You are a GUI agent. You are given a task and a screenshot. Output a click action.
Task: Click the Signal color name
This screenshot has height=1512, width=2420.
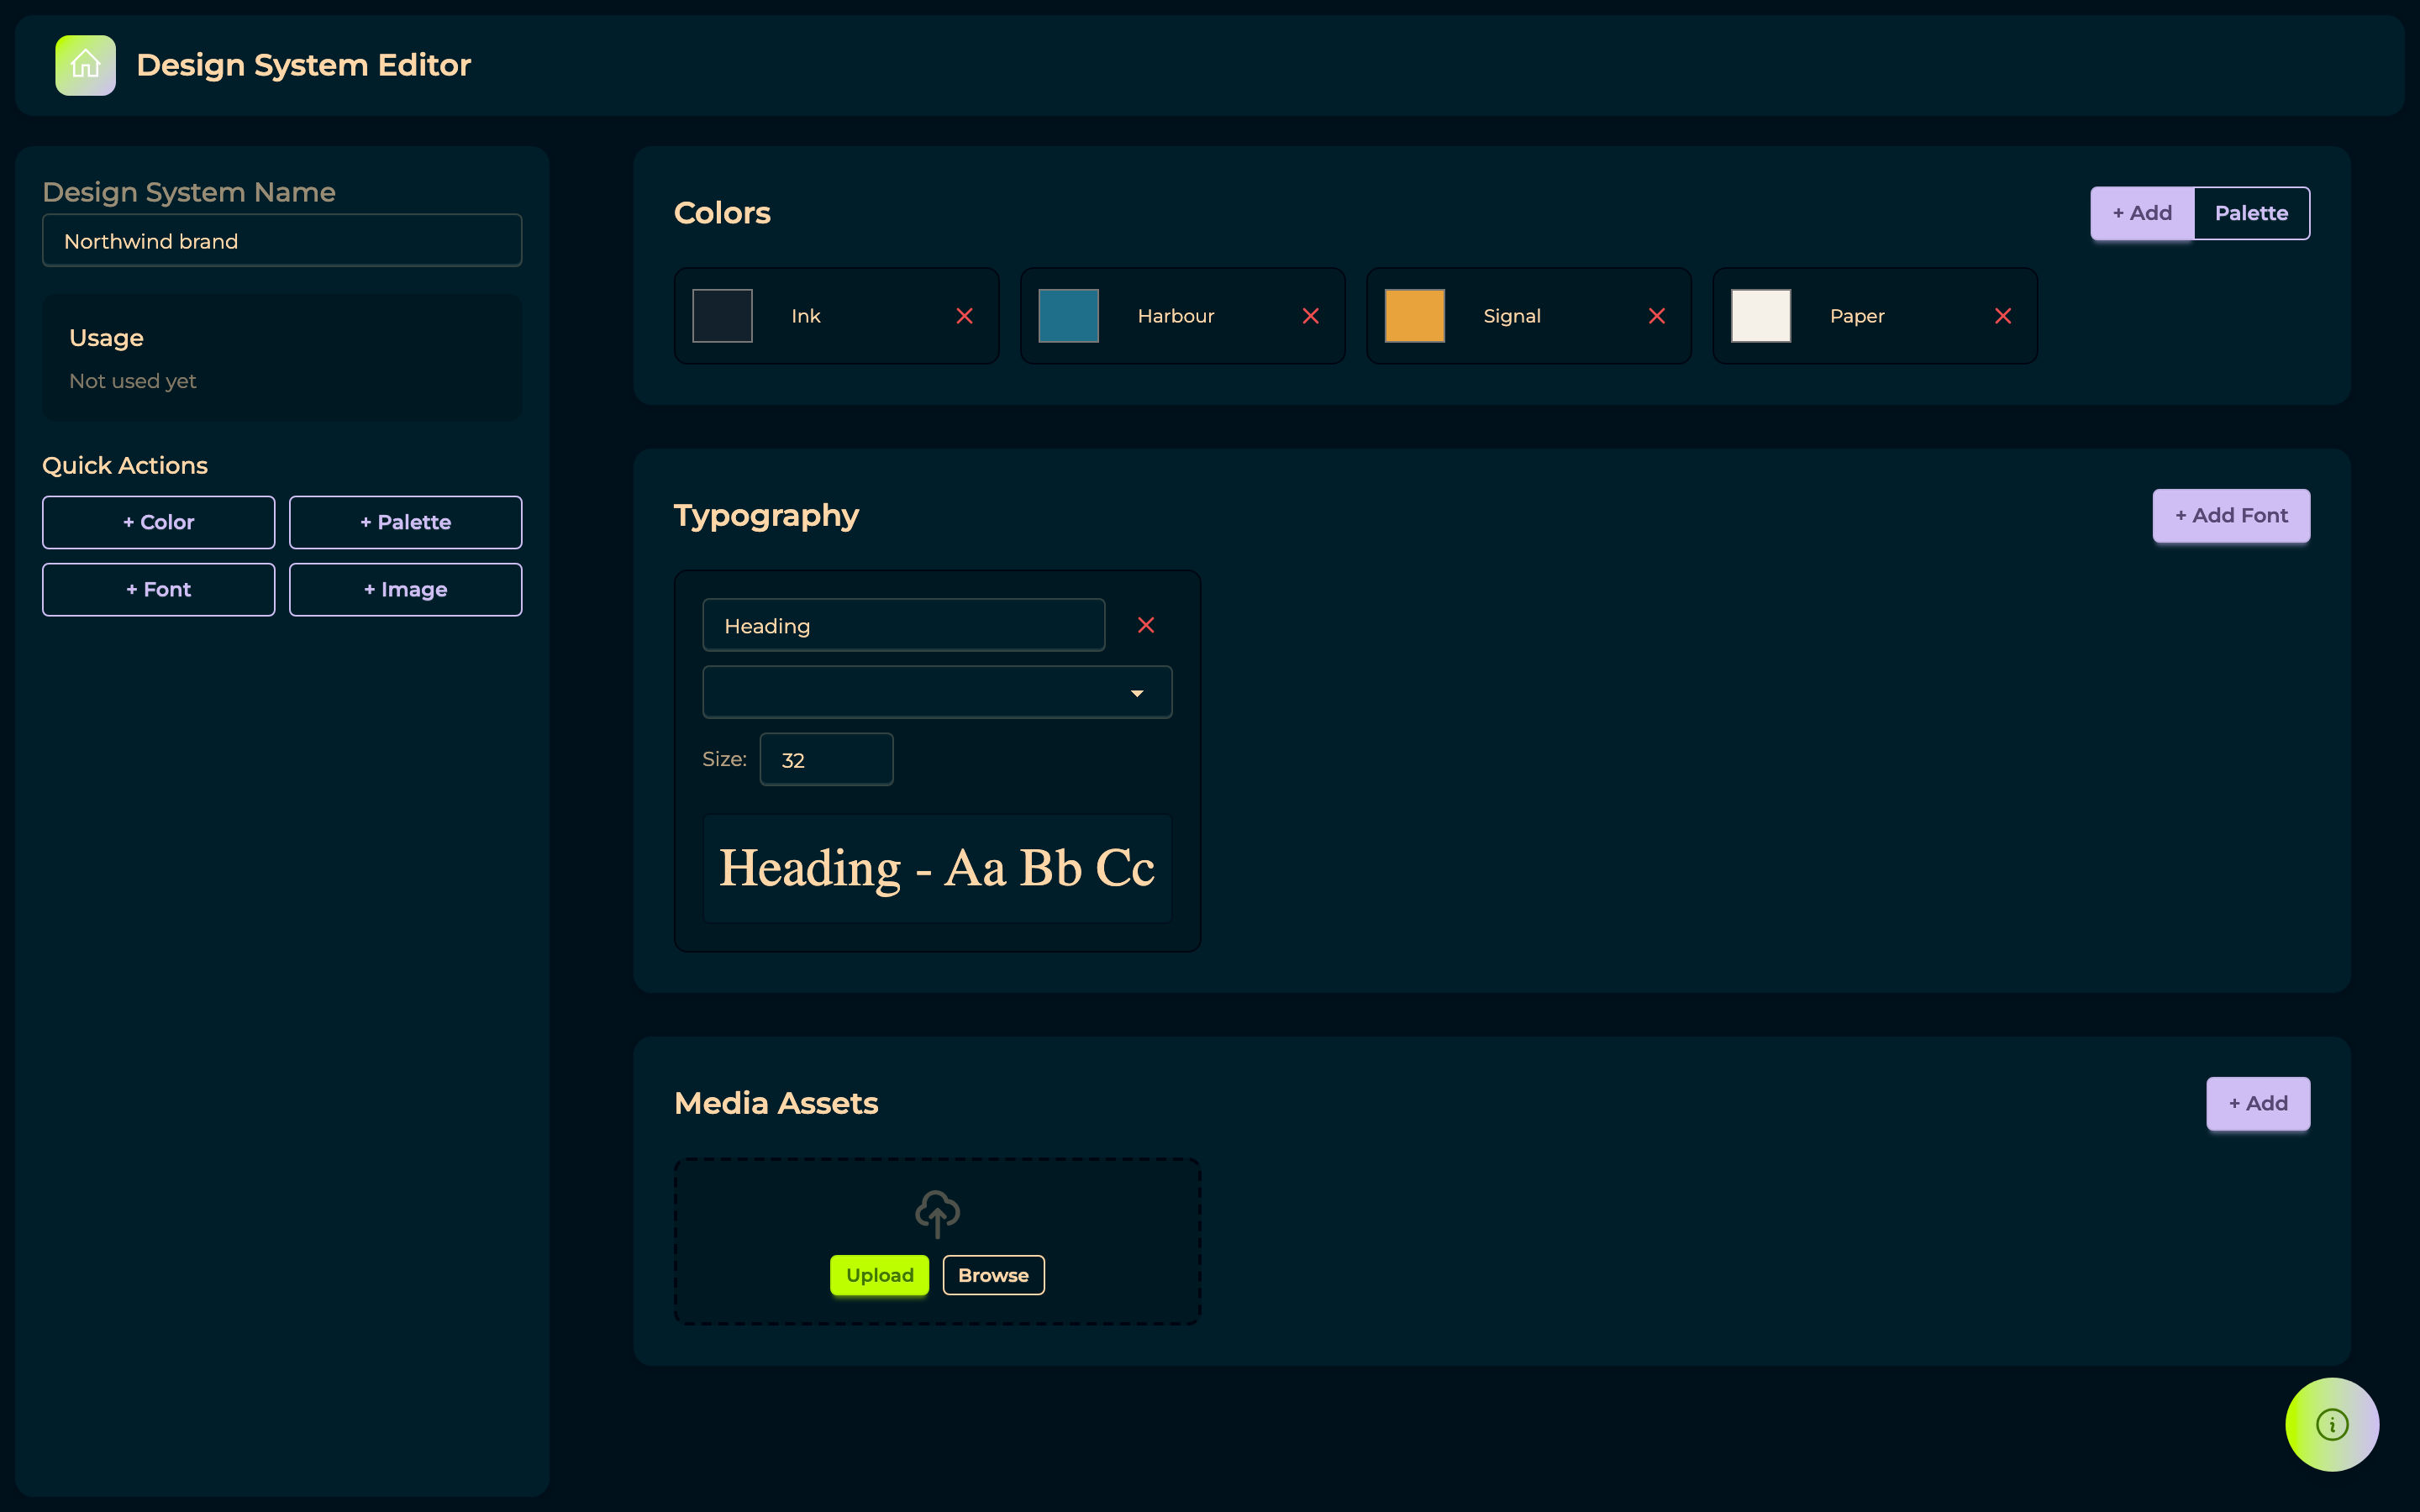click(1511, 316)
